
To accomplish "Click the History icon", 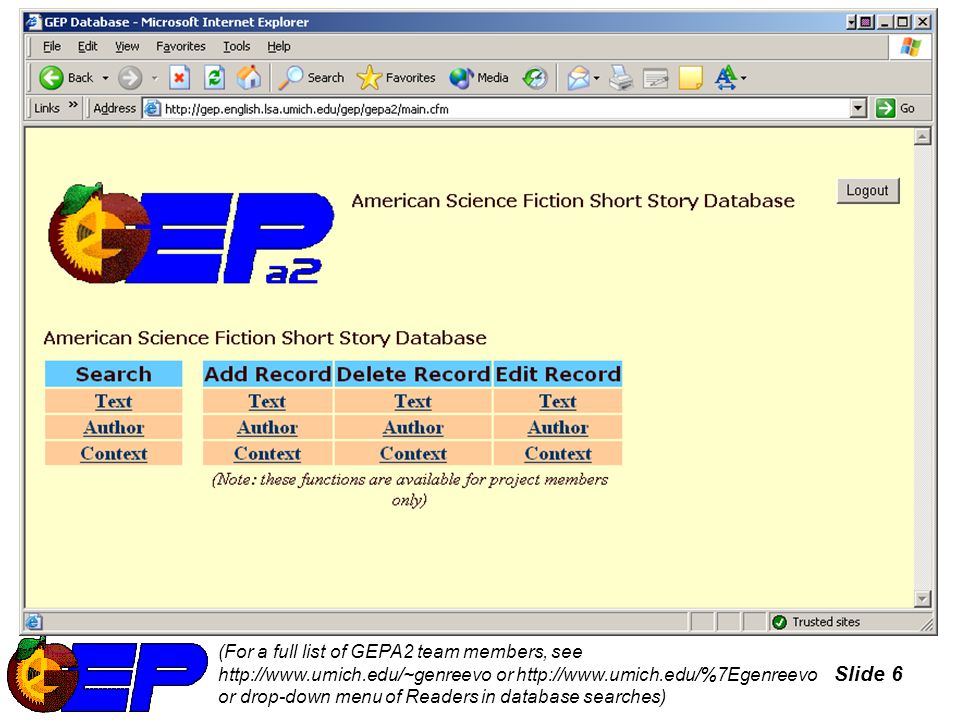I will click(x=534, y=78).
